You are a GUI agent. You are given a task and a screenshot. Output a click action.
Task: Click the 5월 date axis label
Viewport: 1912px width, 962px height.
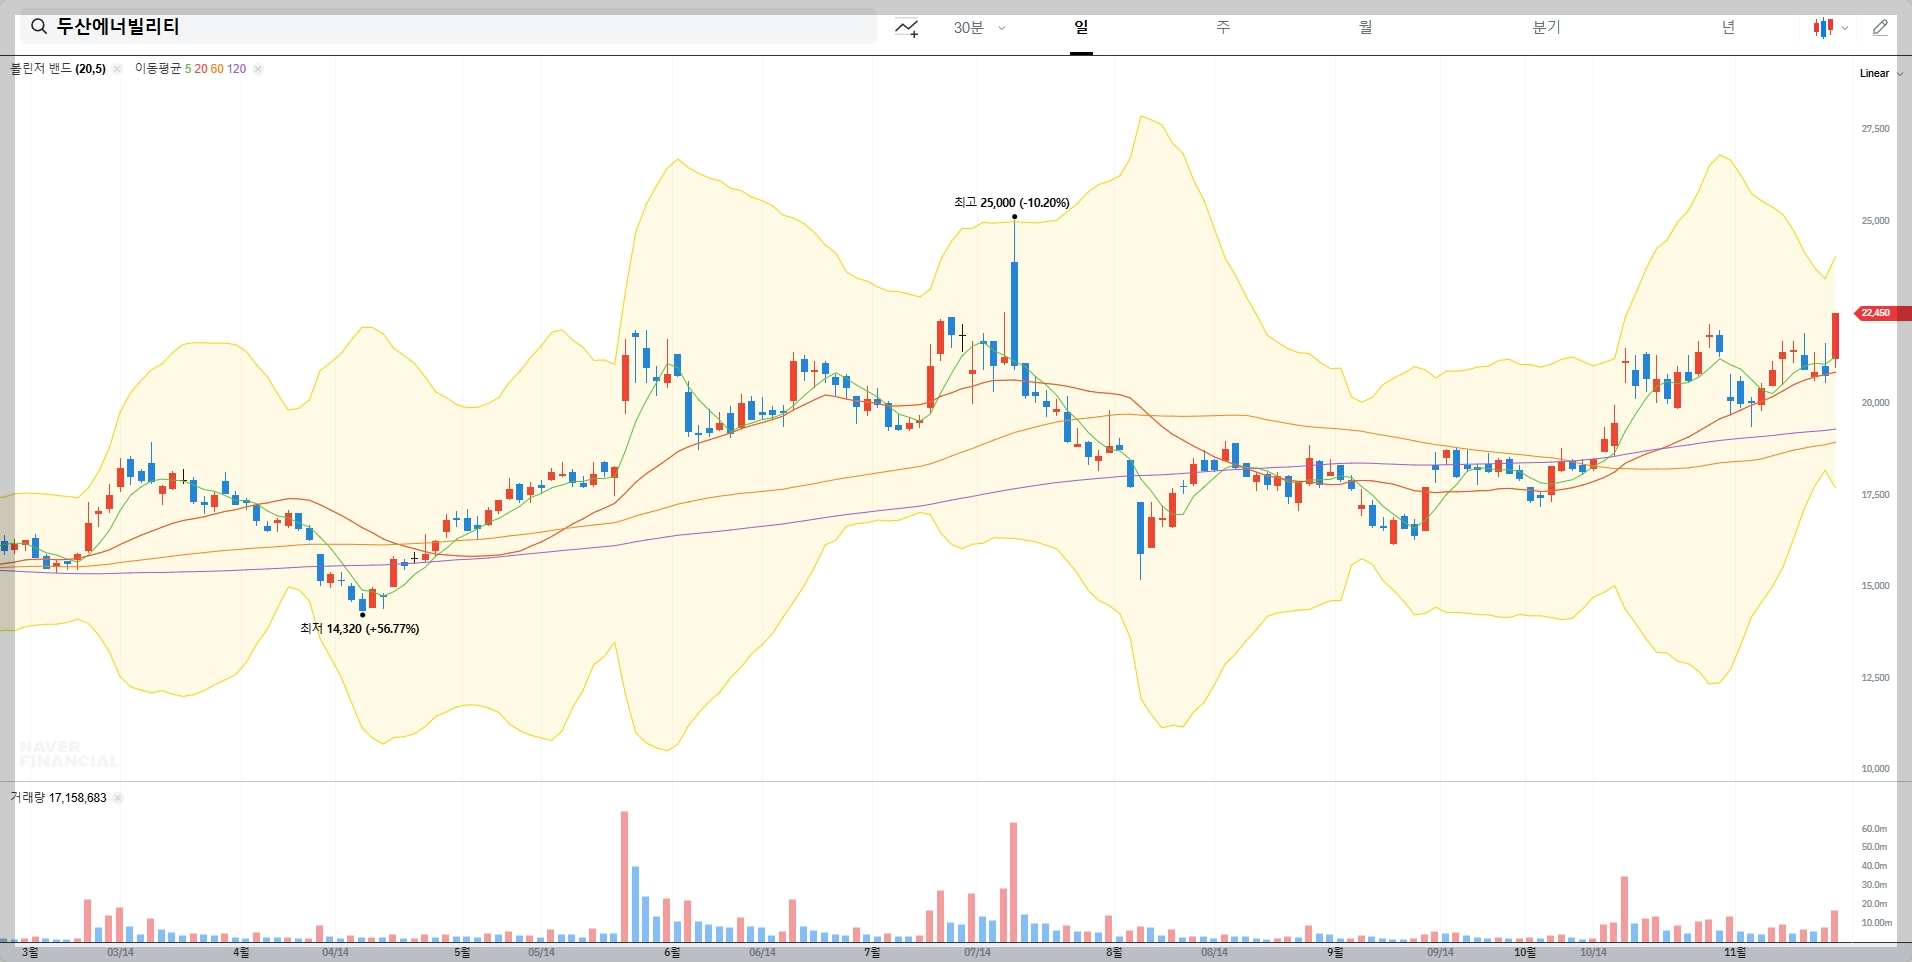coord(462,952)
